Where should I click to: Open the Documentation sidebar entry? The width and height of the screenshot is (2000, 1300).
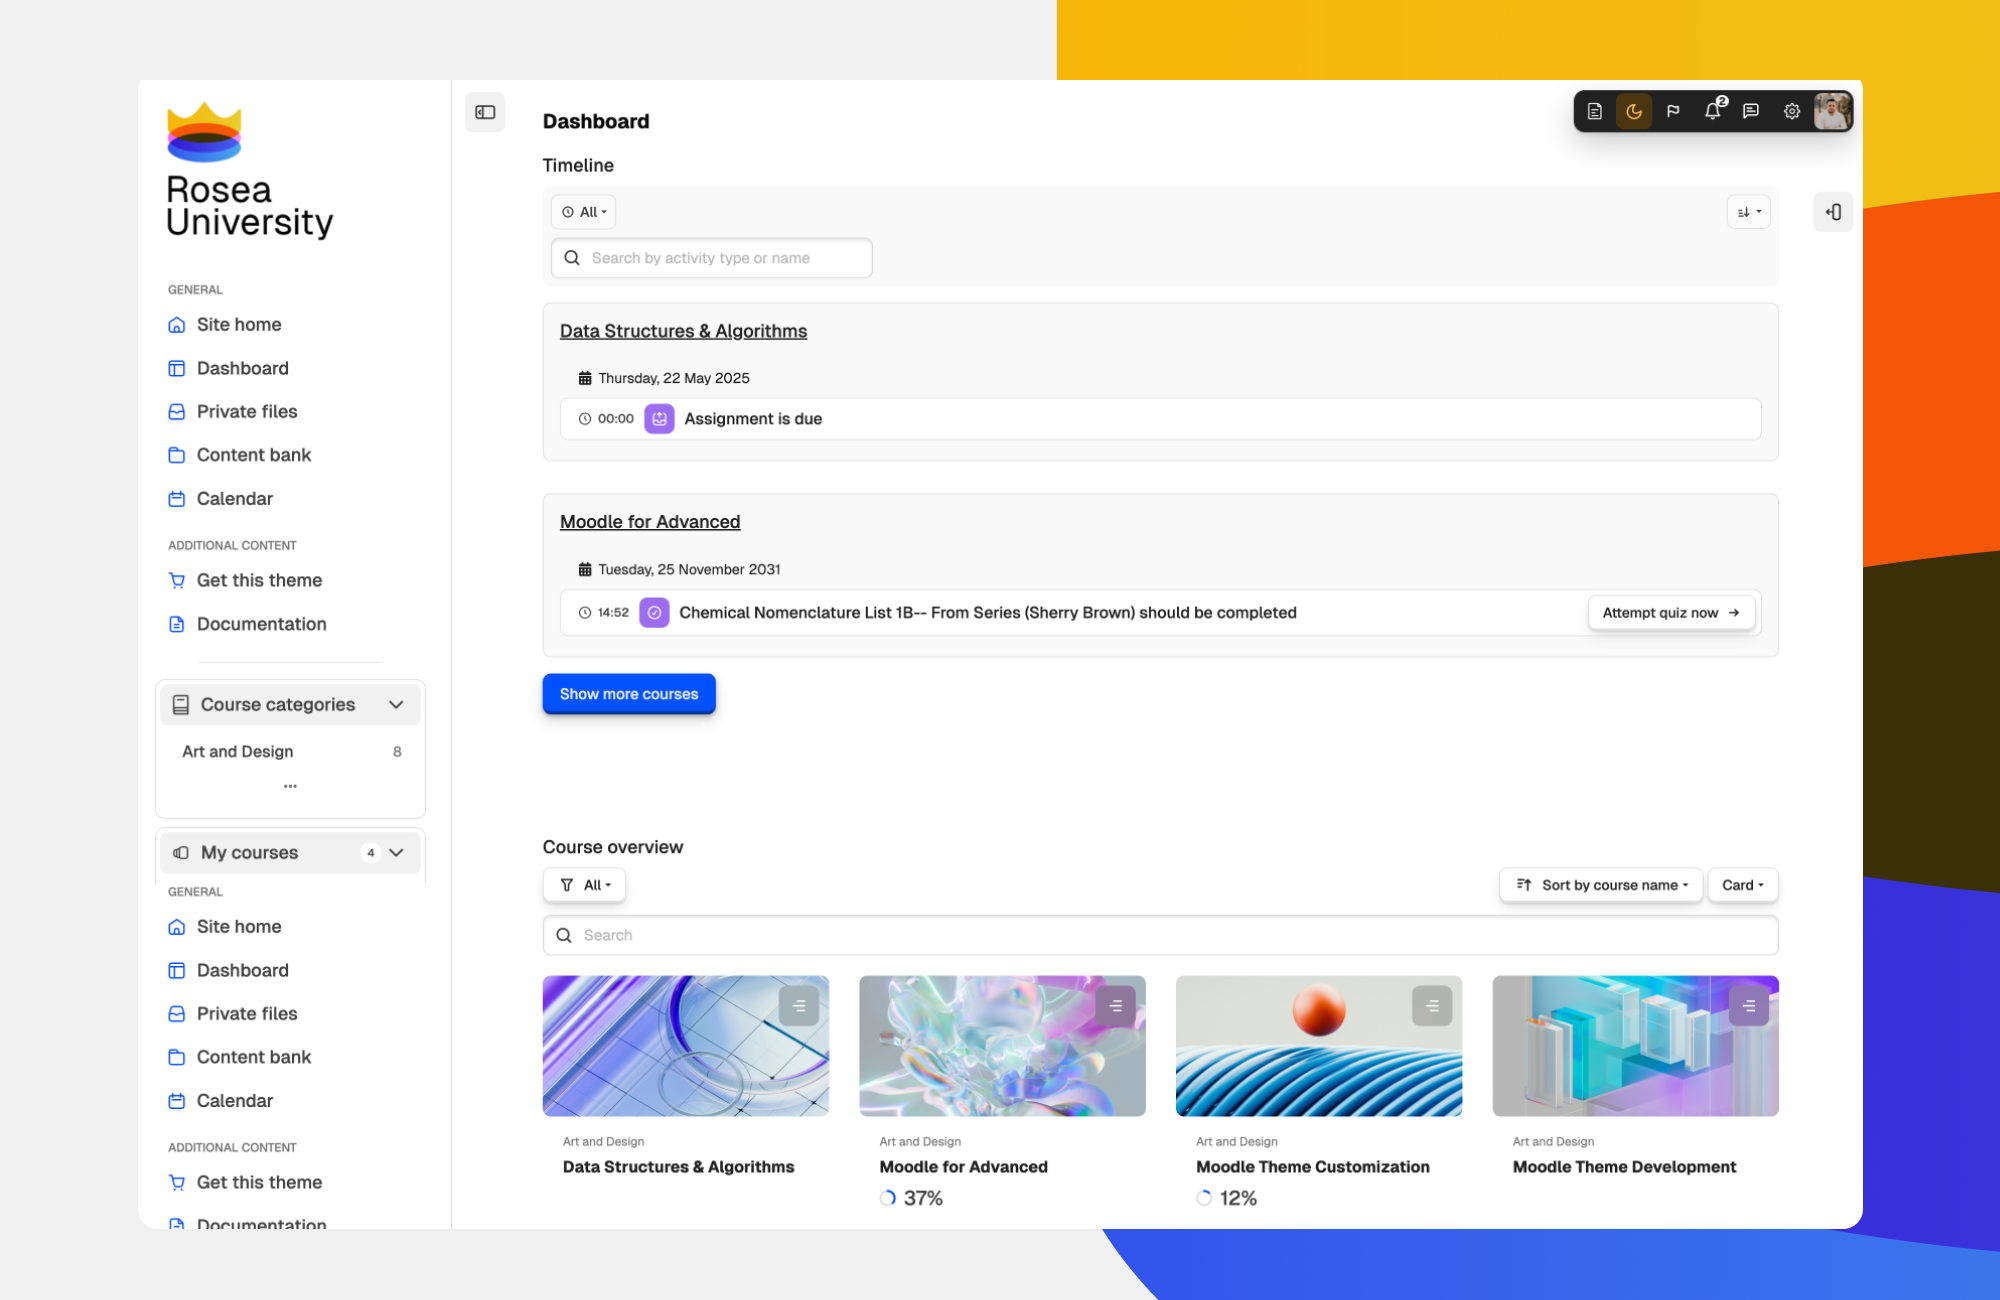(261, 623)
